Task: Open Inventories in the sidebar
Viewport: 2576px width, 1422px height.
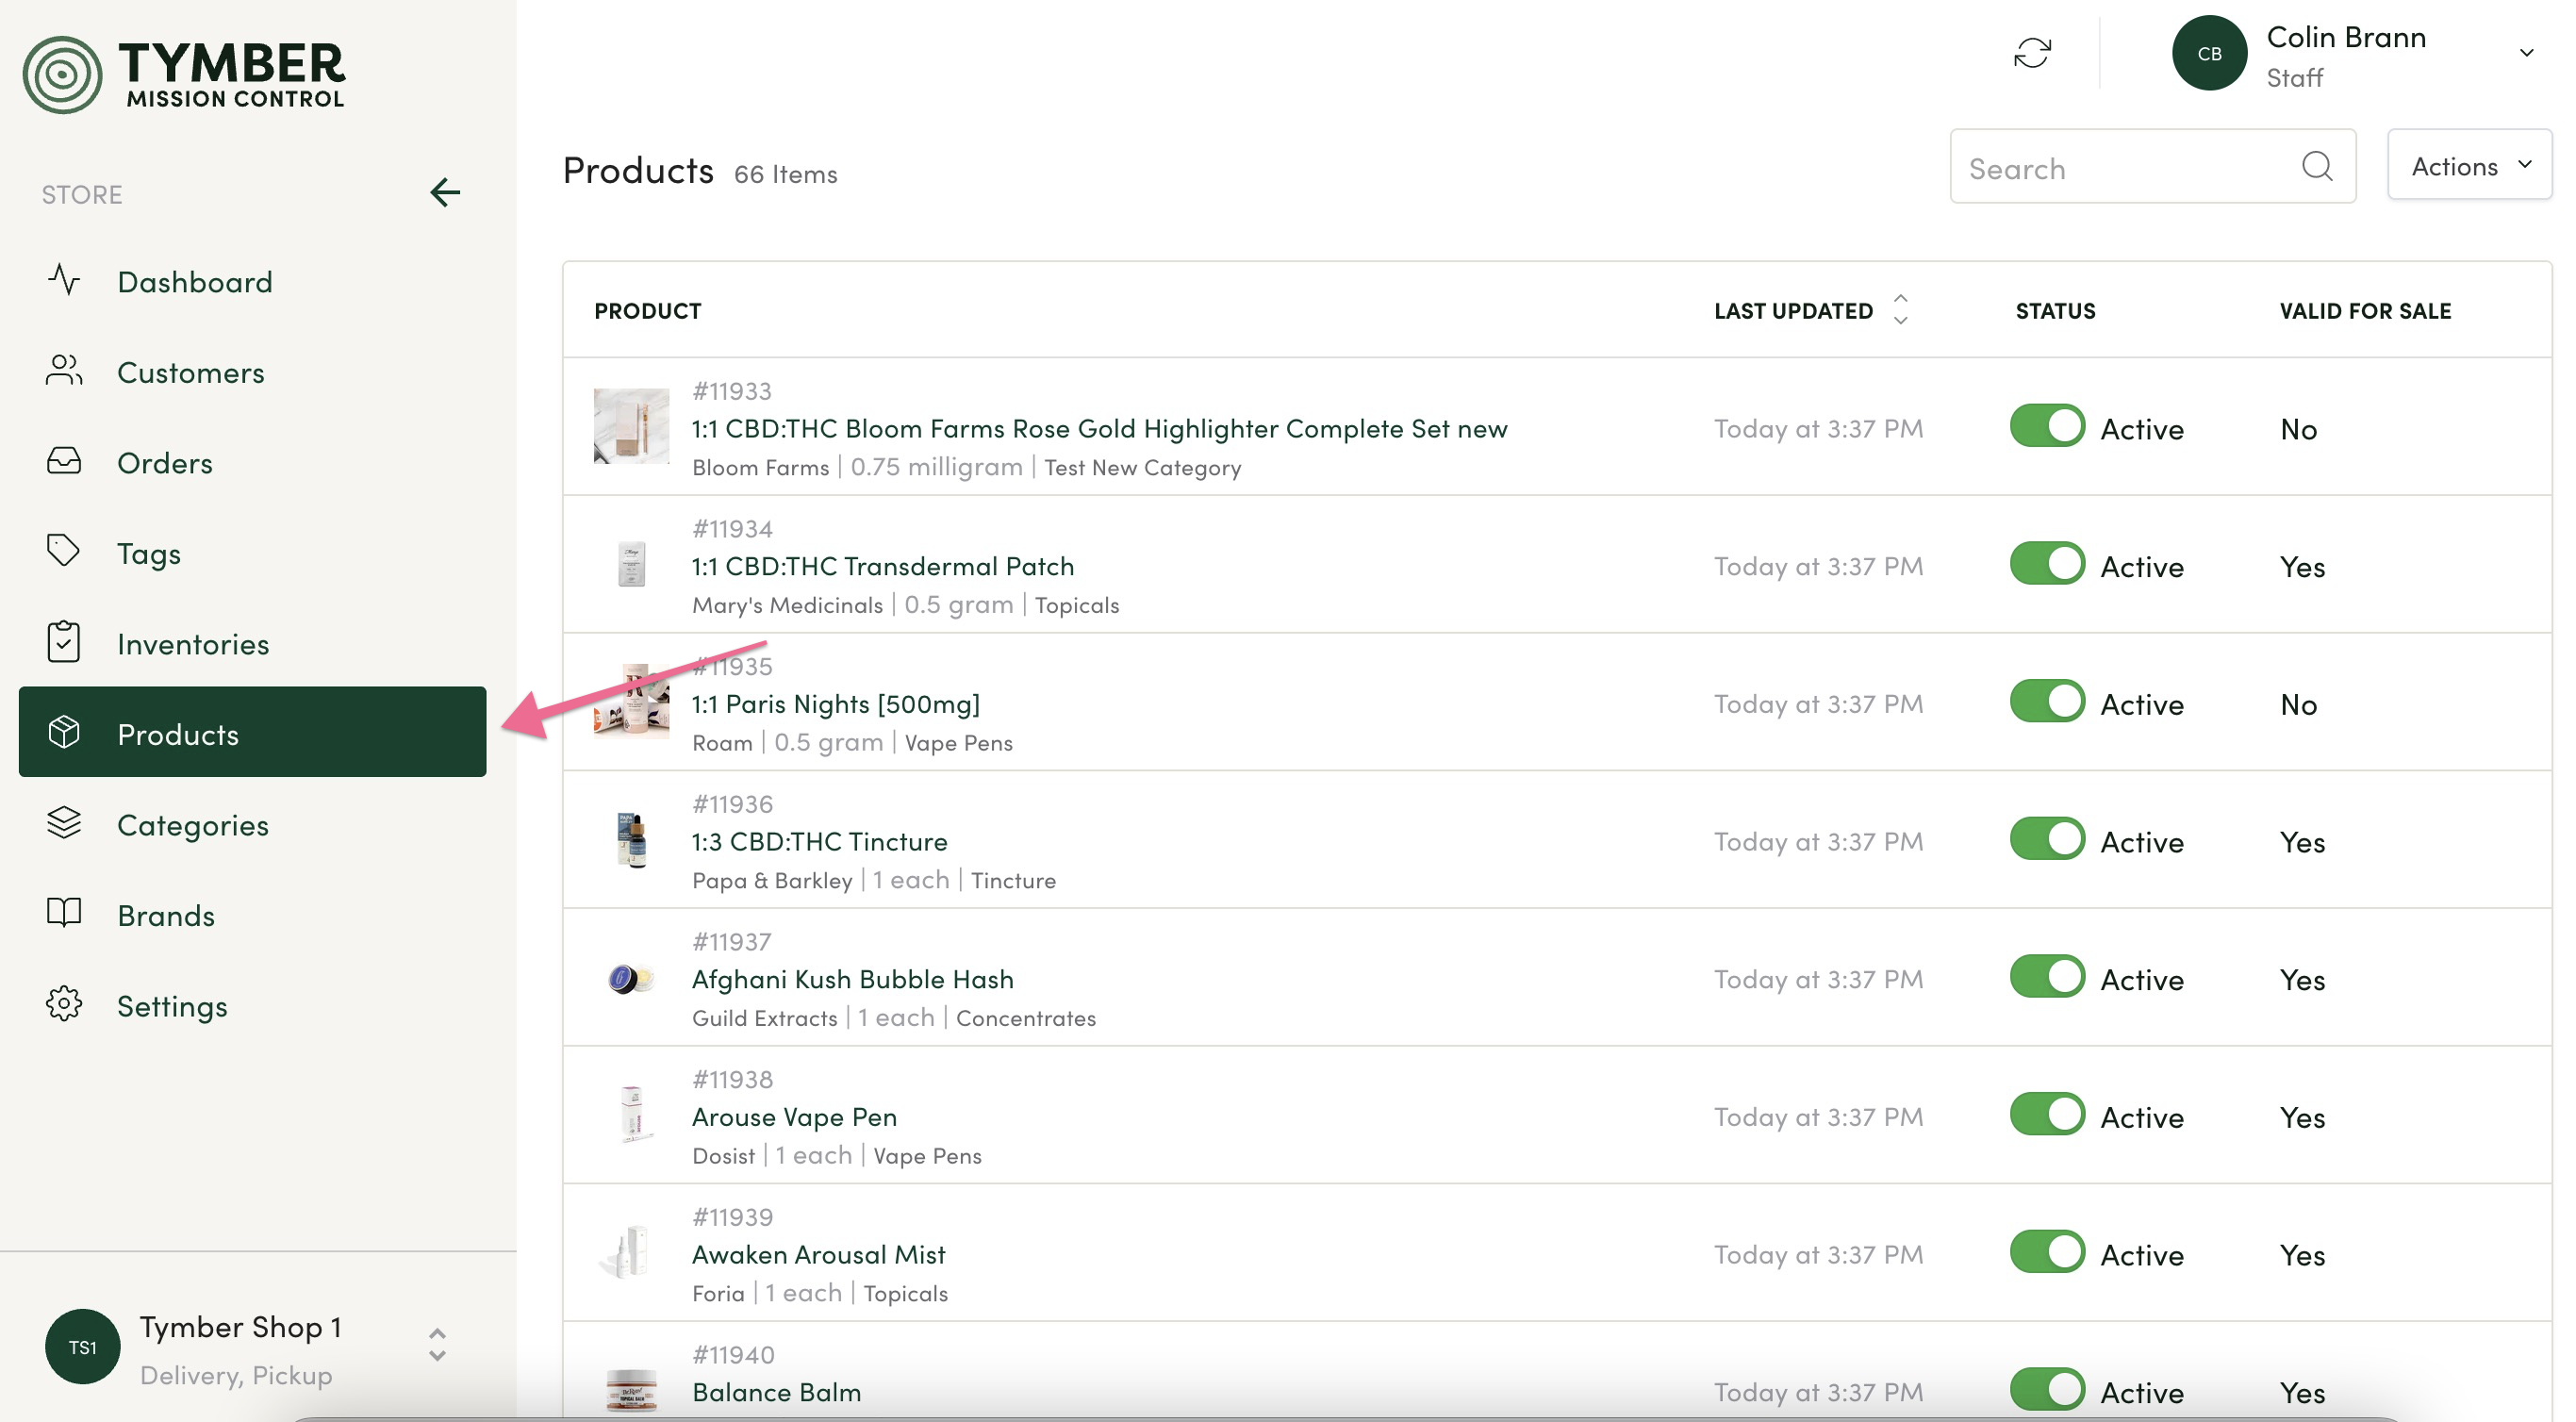Action: tap(252, 644)
